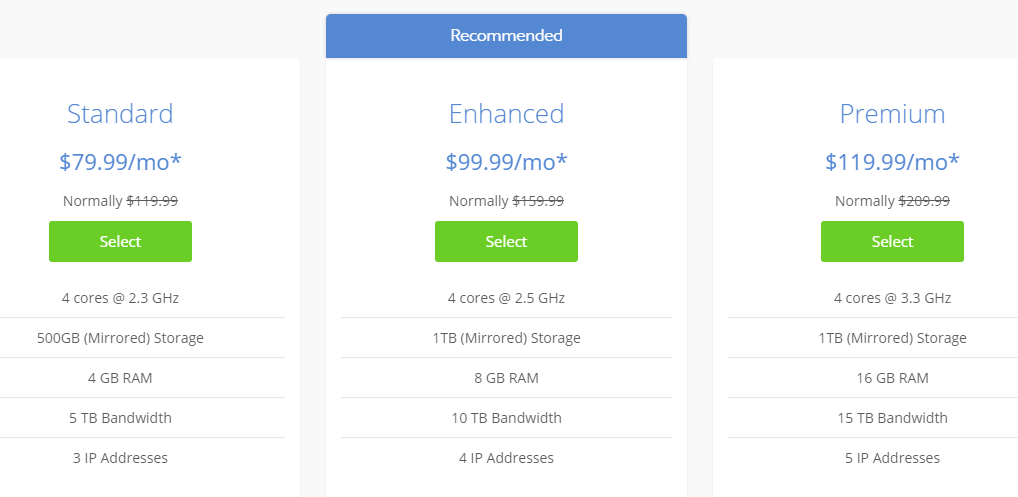Click 500GB (Mirrored) Storage row
Image resolution: width=1018 pixels, height=497 pixels.
pos(120,338)
